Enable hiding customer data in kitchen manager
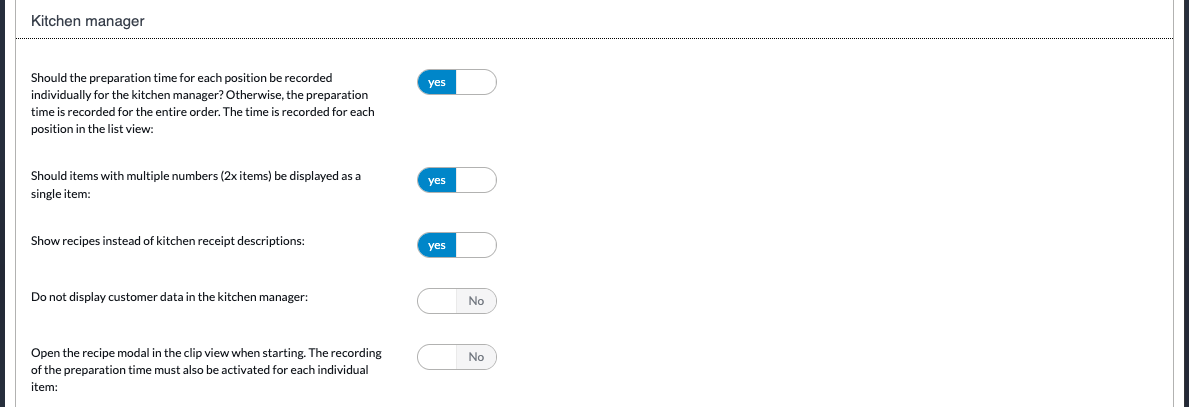 [456, 301]
